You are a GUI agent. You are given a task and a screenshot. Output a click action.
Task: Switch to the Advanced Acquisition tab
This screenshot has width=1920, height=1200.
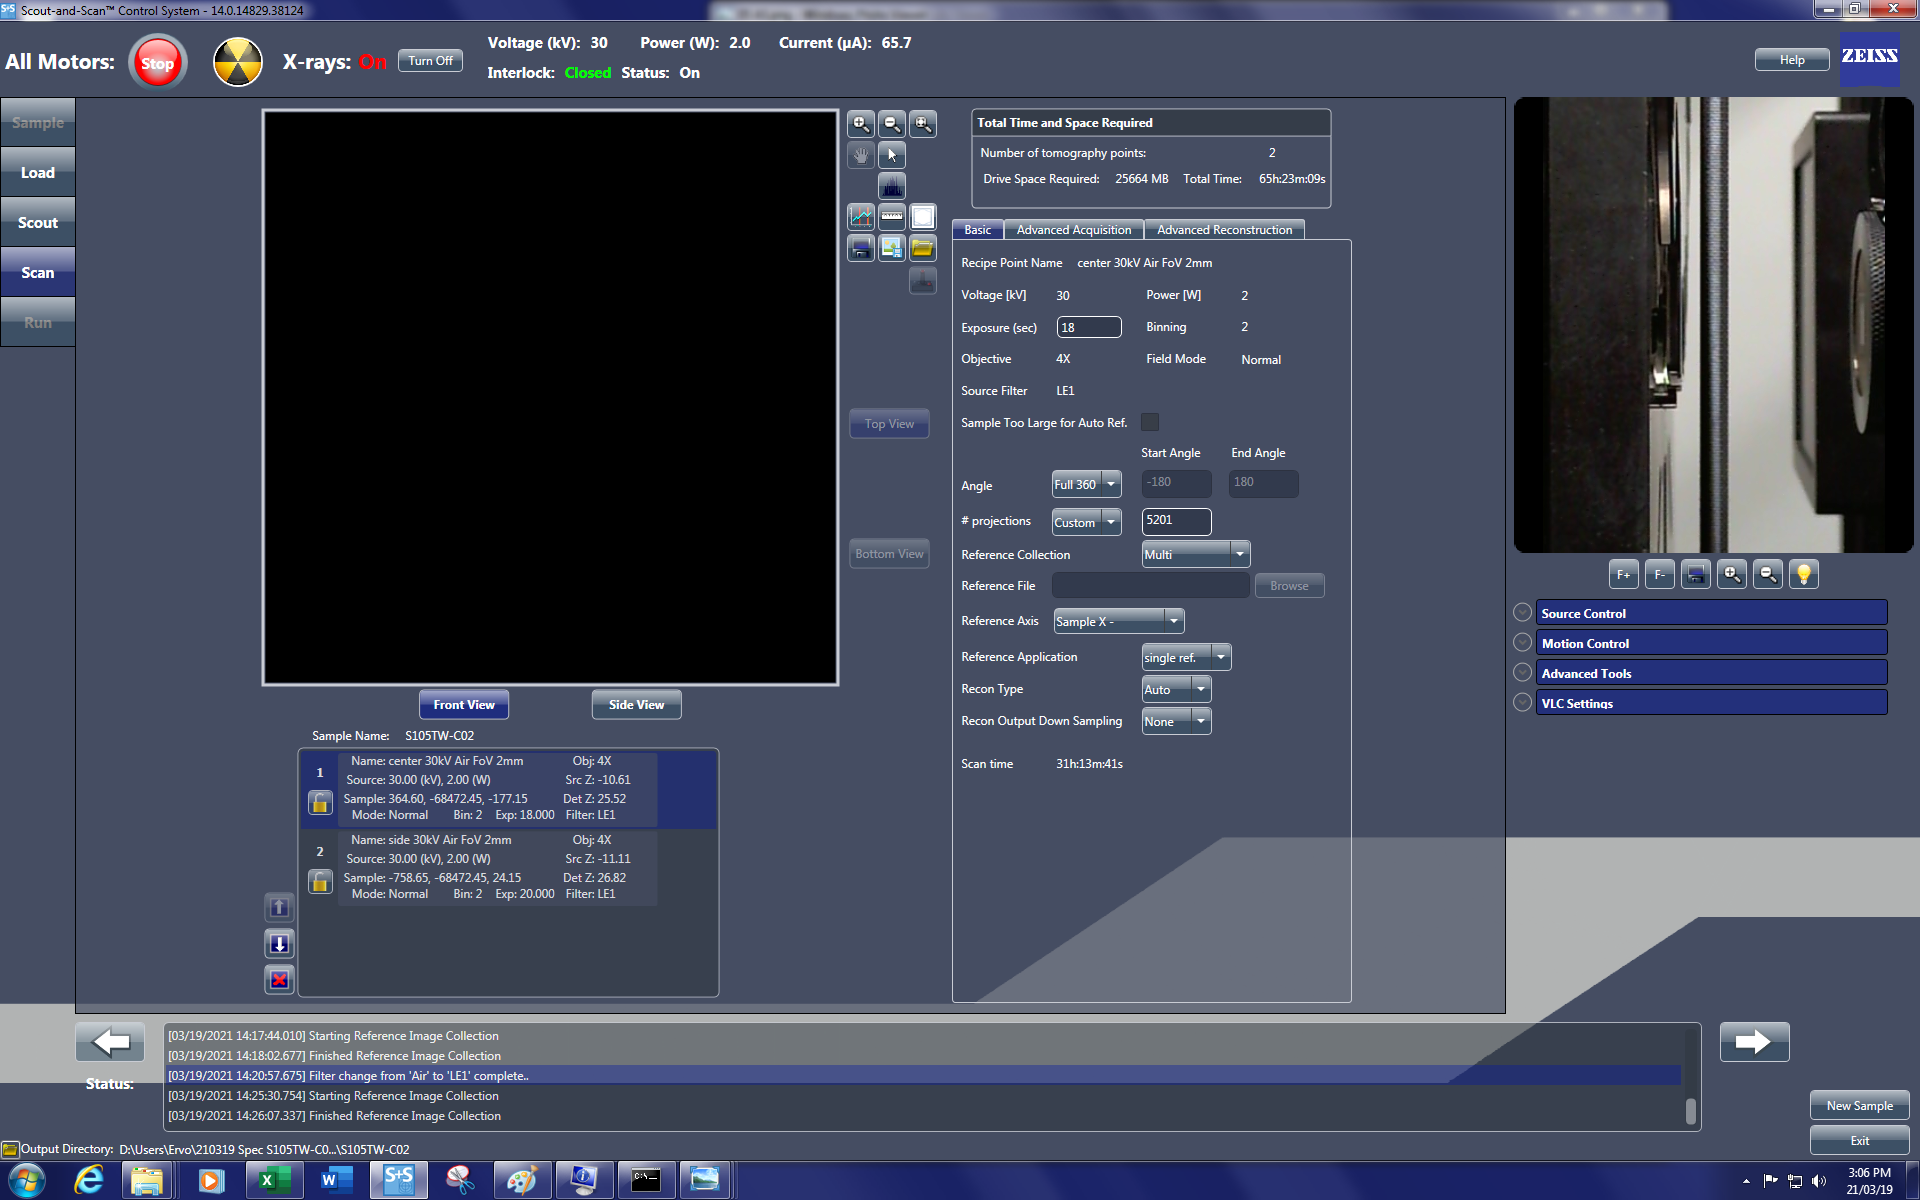coord(1073,230)
